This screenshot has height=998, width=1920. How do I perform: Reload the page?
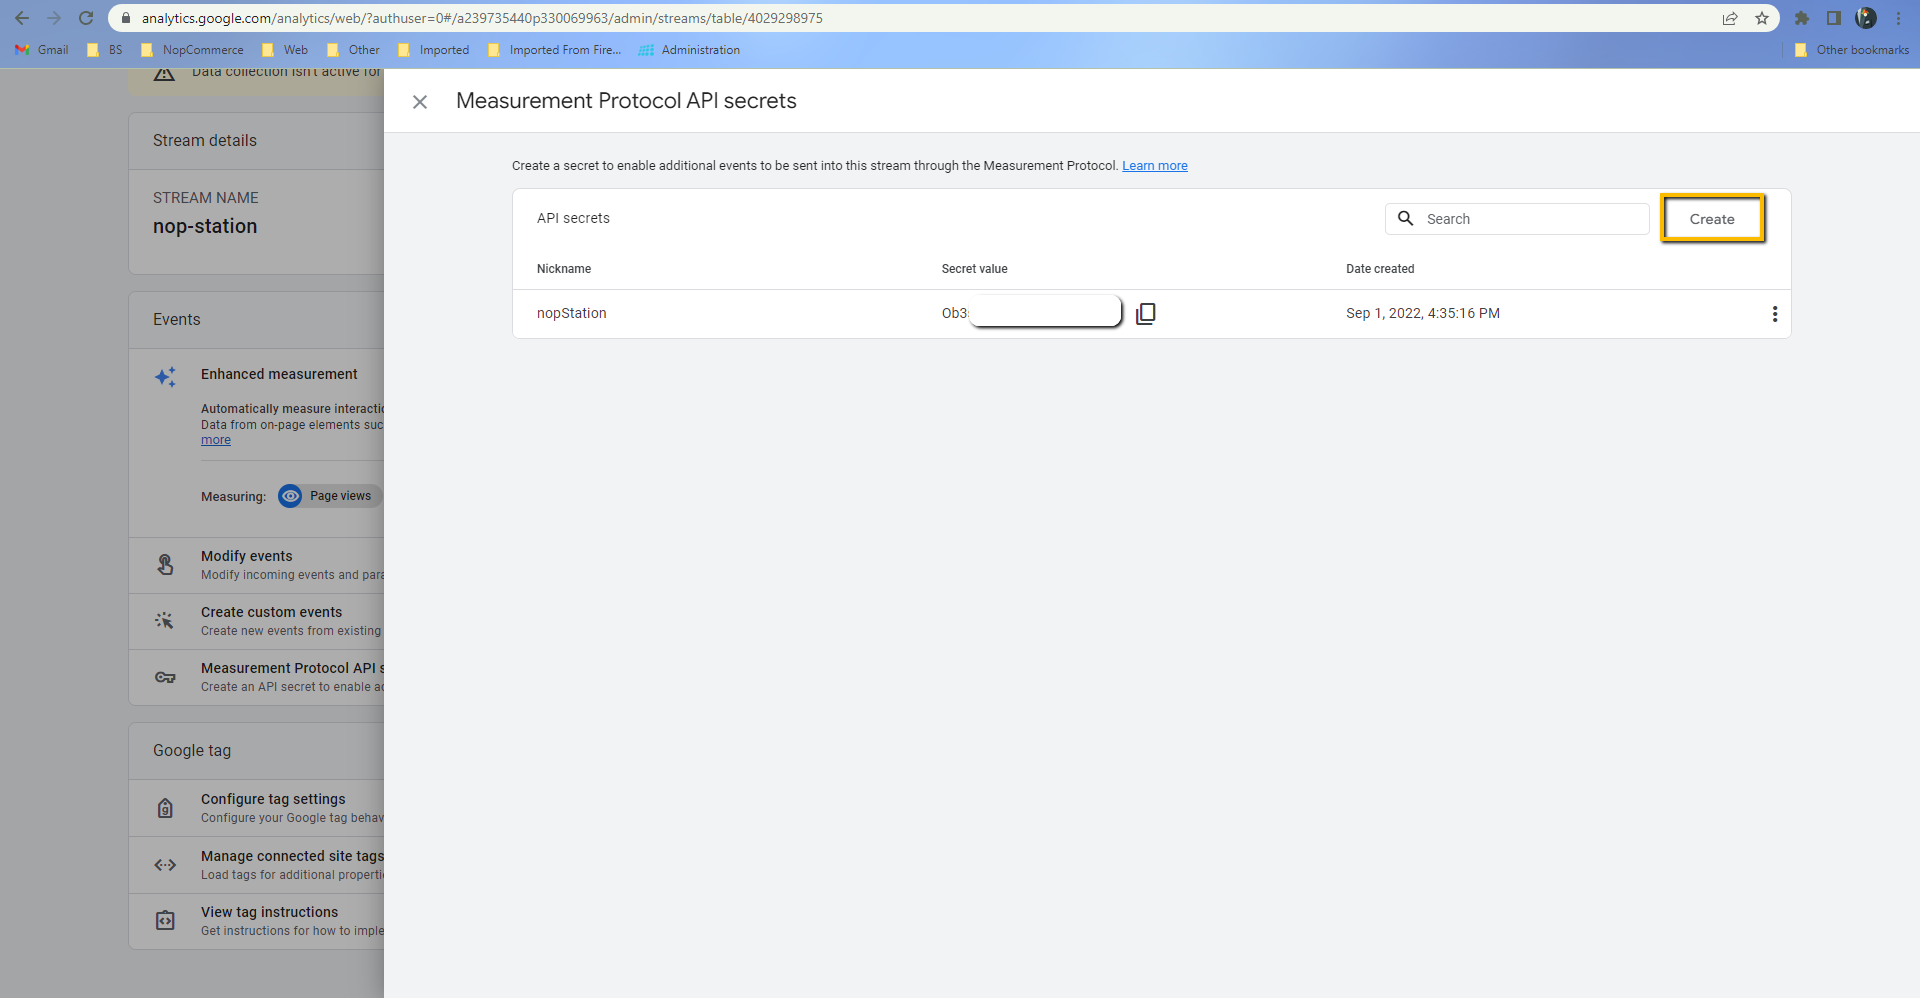tap(86, 18)
